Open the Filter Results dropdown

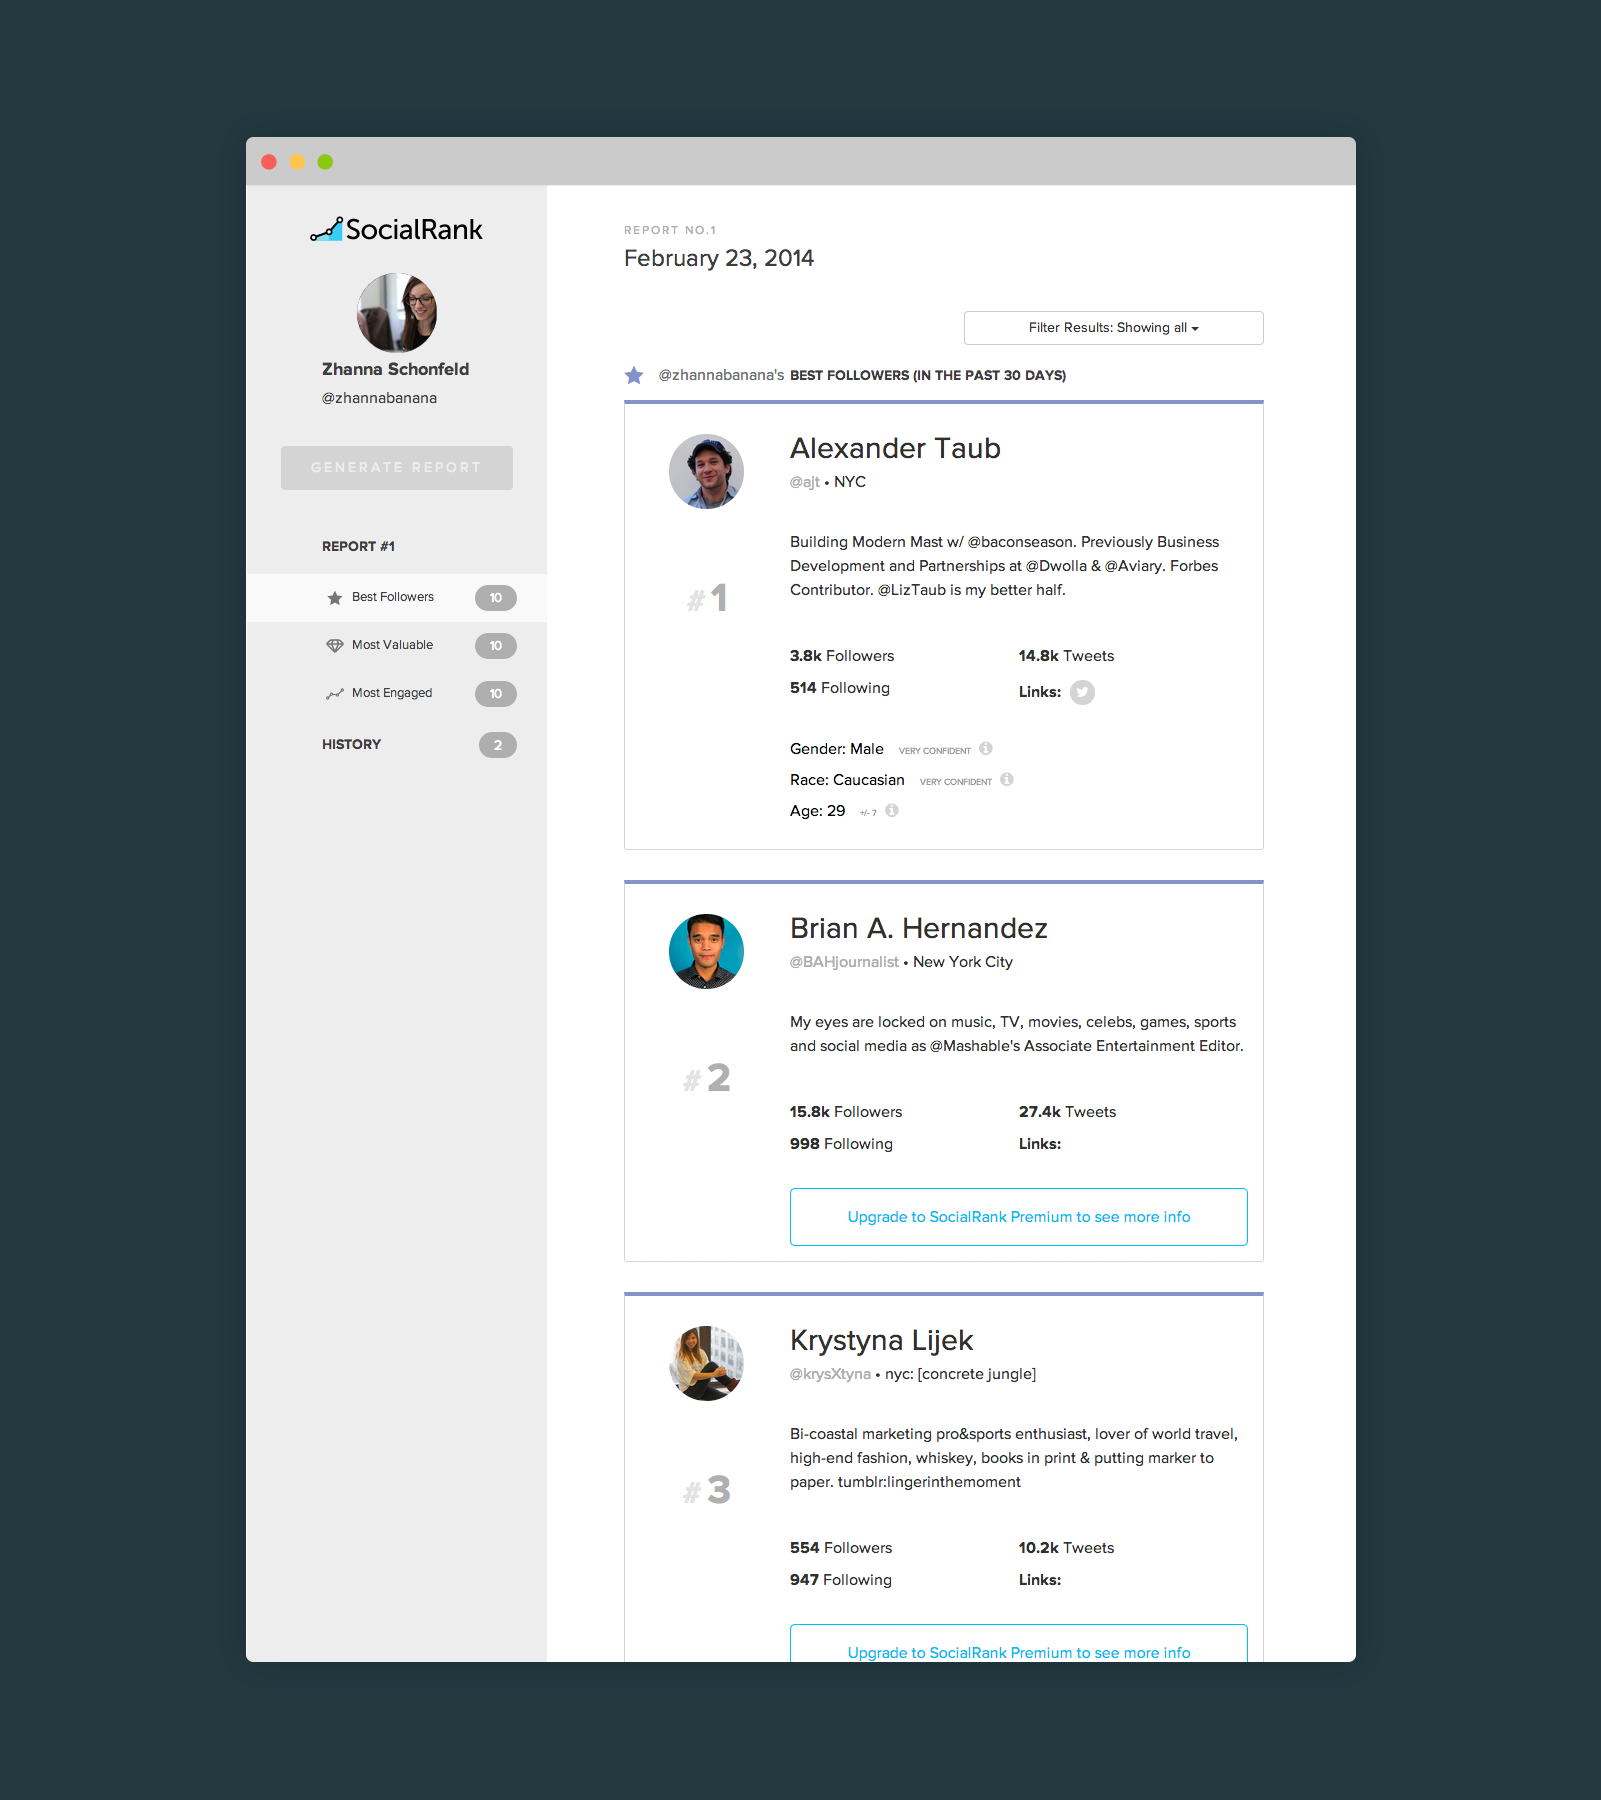point(1114,328)
